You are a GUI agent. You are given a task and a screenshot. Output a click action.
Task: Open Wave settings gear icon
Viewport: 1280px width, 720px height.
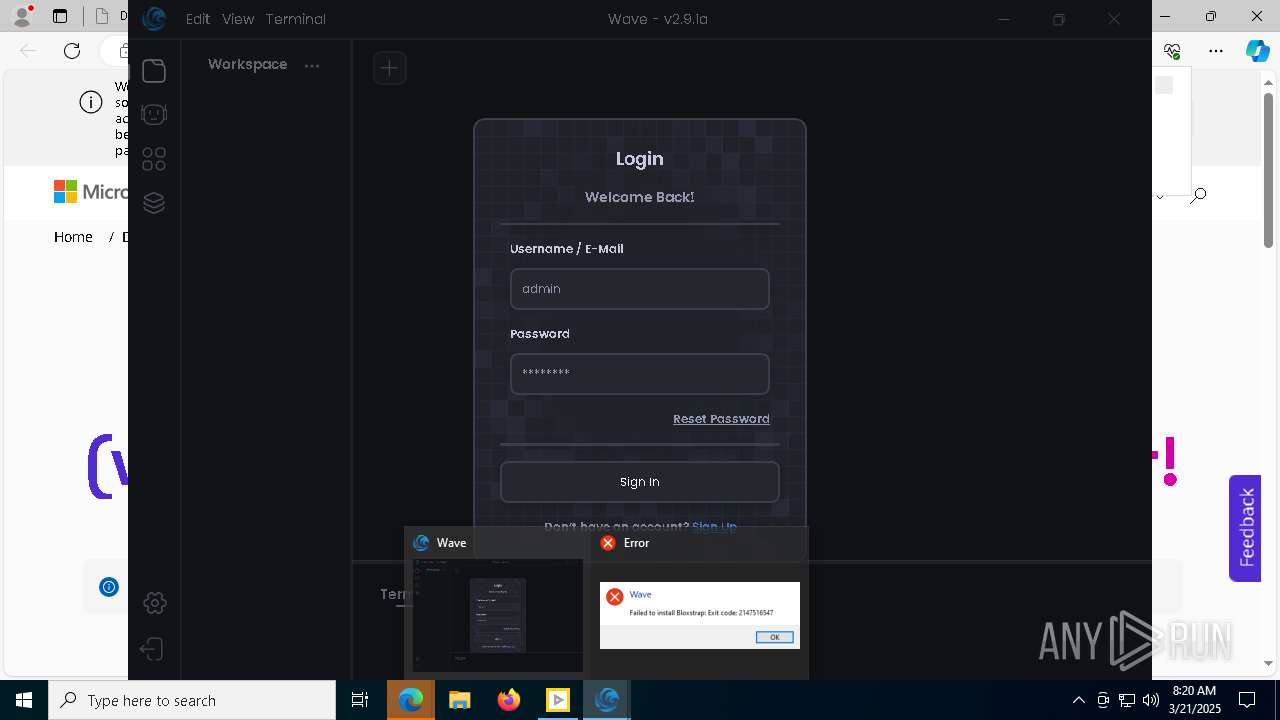(154, 603)
